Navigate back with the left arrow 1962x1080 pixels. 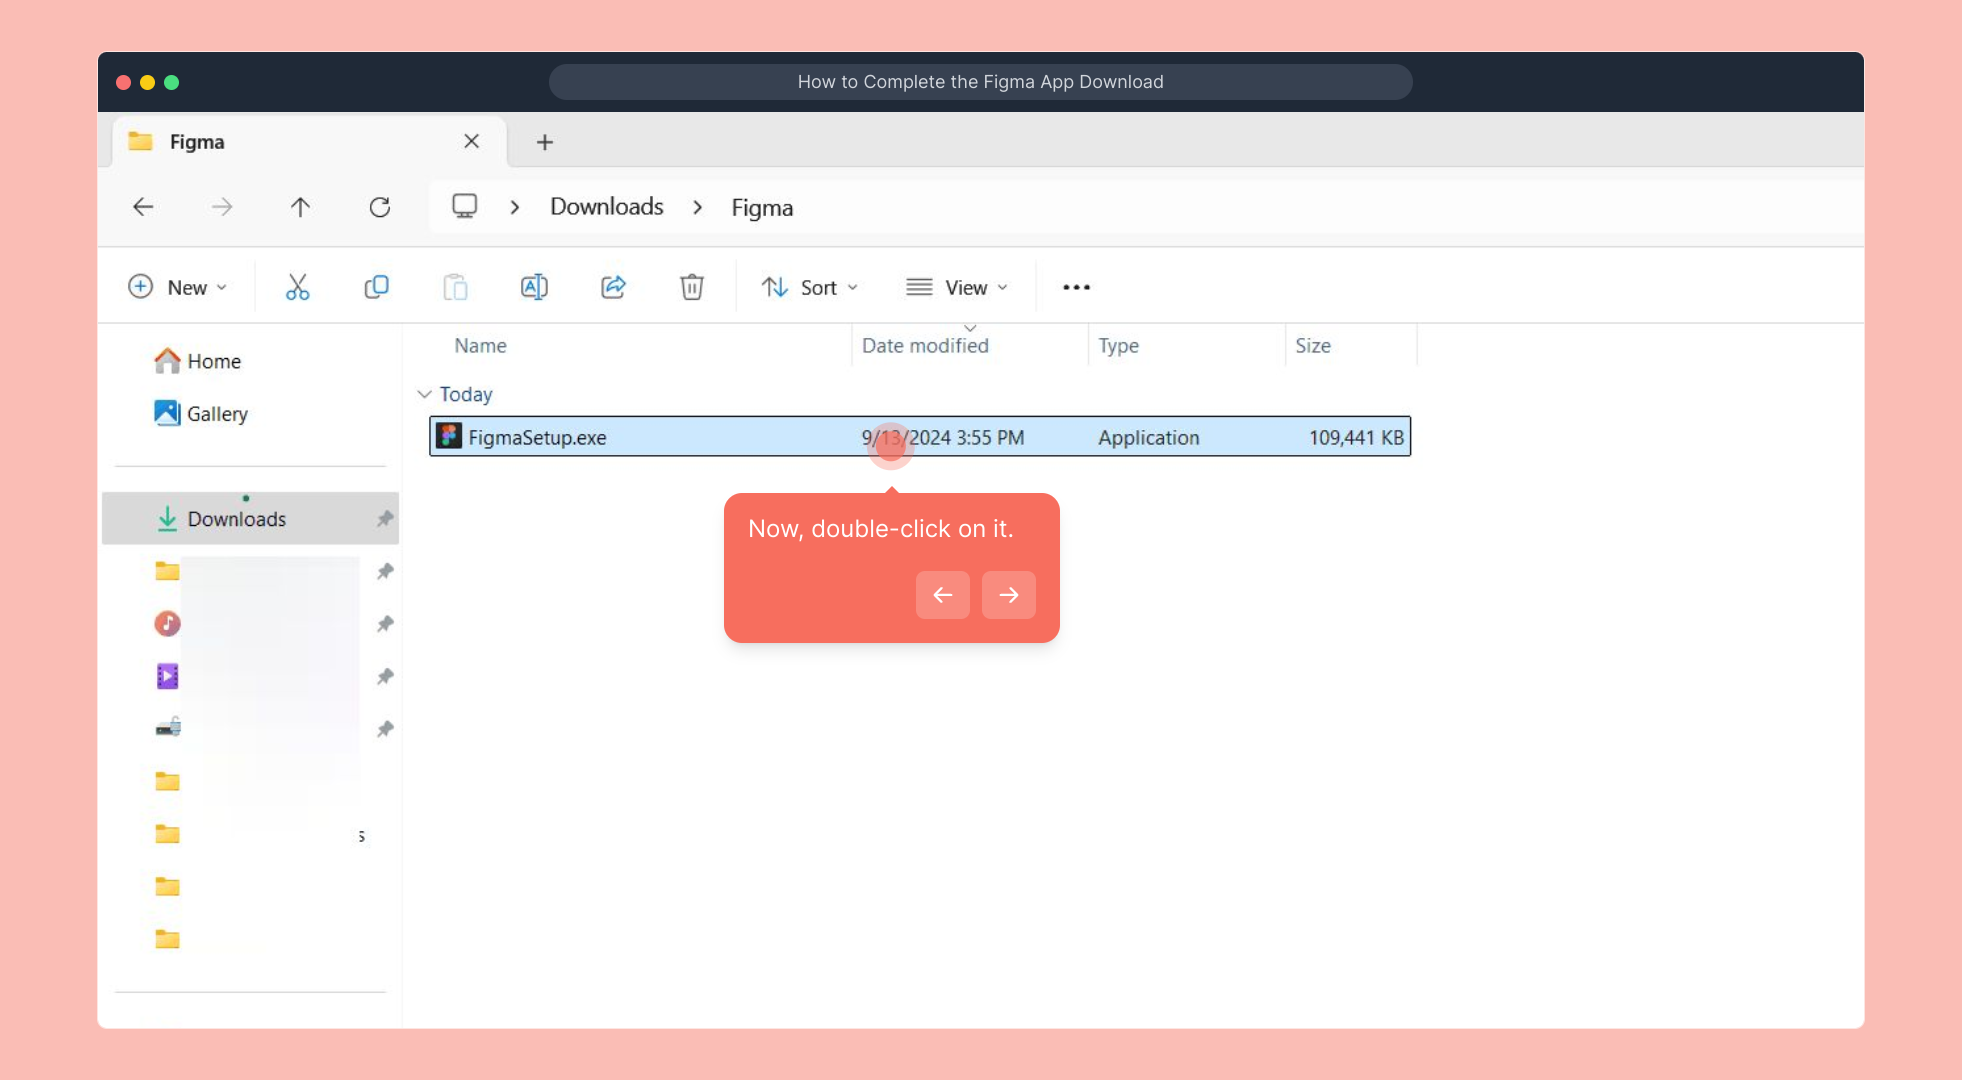[143, 207]
